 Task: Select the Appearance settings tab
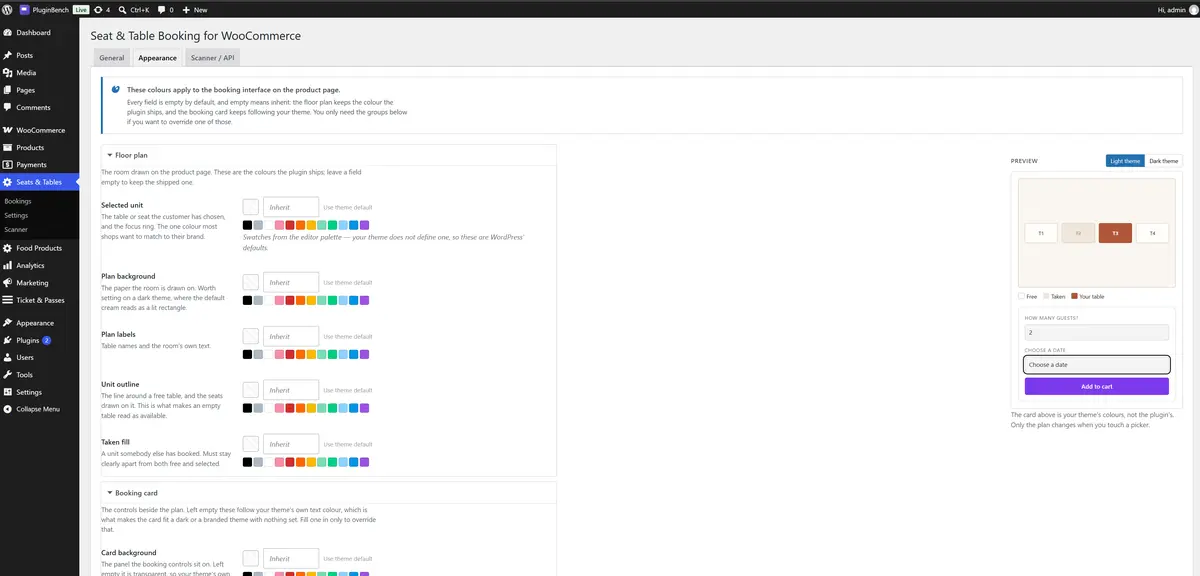point(158,58)
